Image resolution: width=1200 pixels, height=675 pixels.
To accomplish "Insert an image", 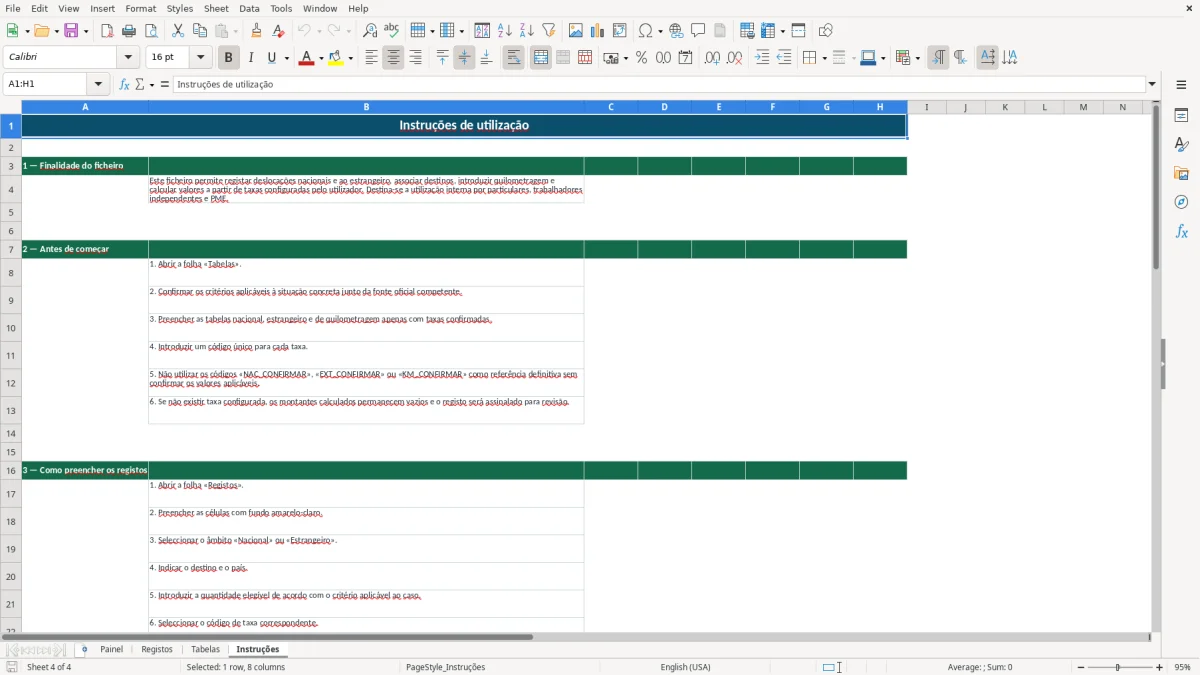I will pos(576,31).
